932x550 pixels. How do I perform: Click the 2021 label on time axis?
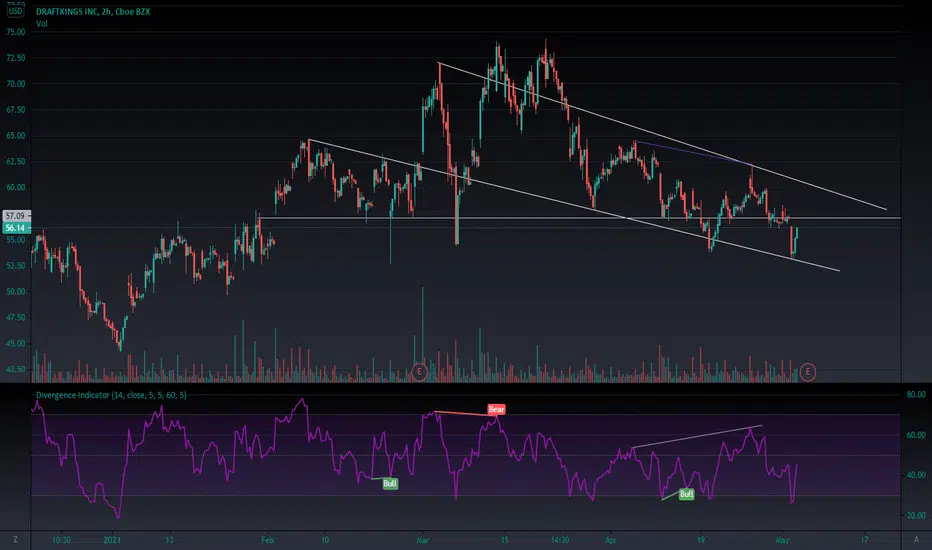point(112,540)
